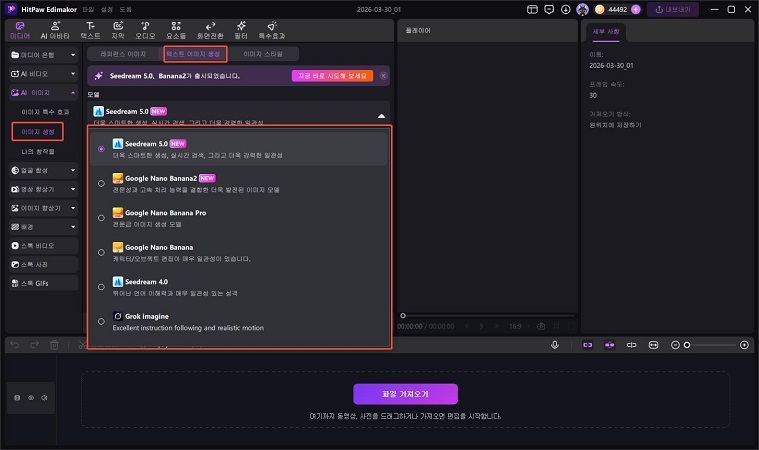Click the 지금 바로 시도해 보세요 button

point(332,76)
